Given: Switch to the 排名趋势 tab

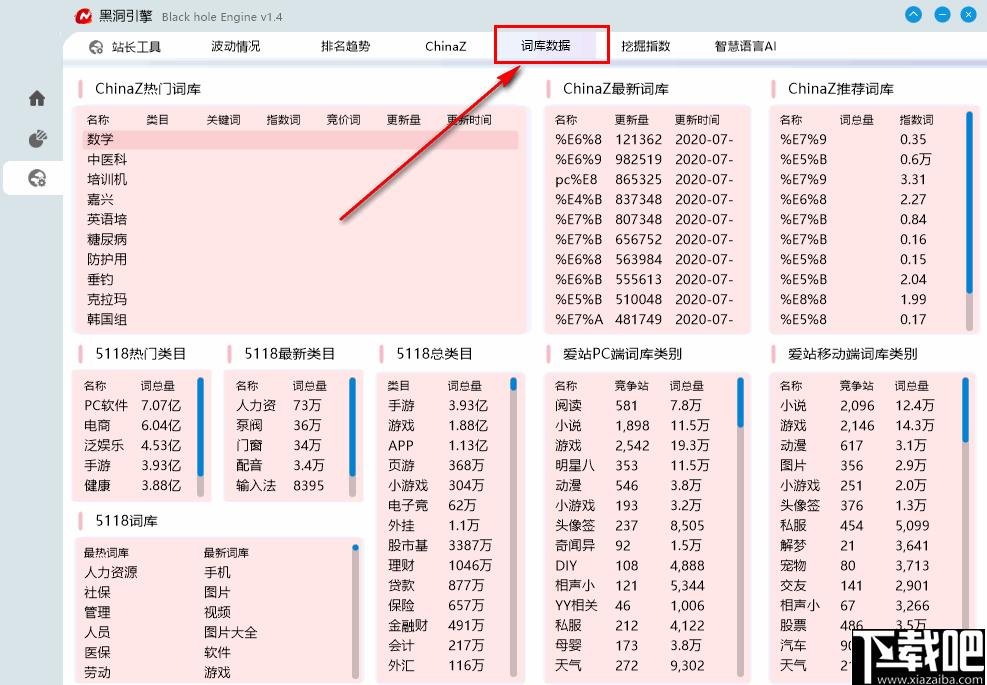Looking at the screenshot, I should coord(346,46).
